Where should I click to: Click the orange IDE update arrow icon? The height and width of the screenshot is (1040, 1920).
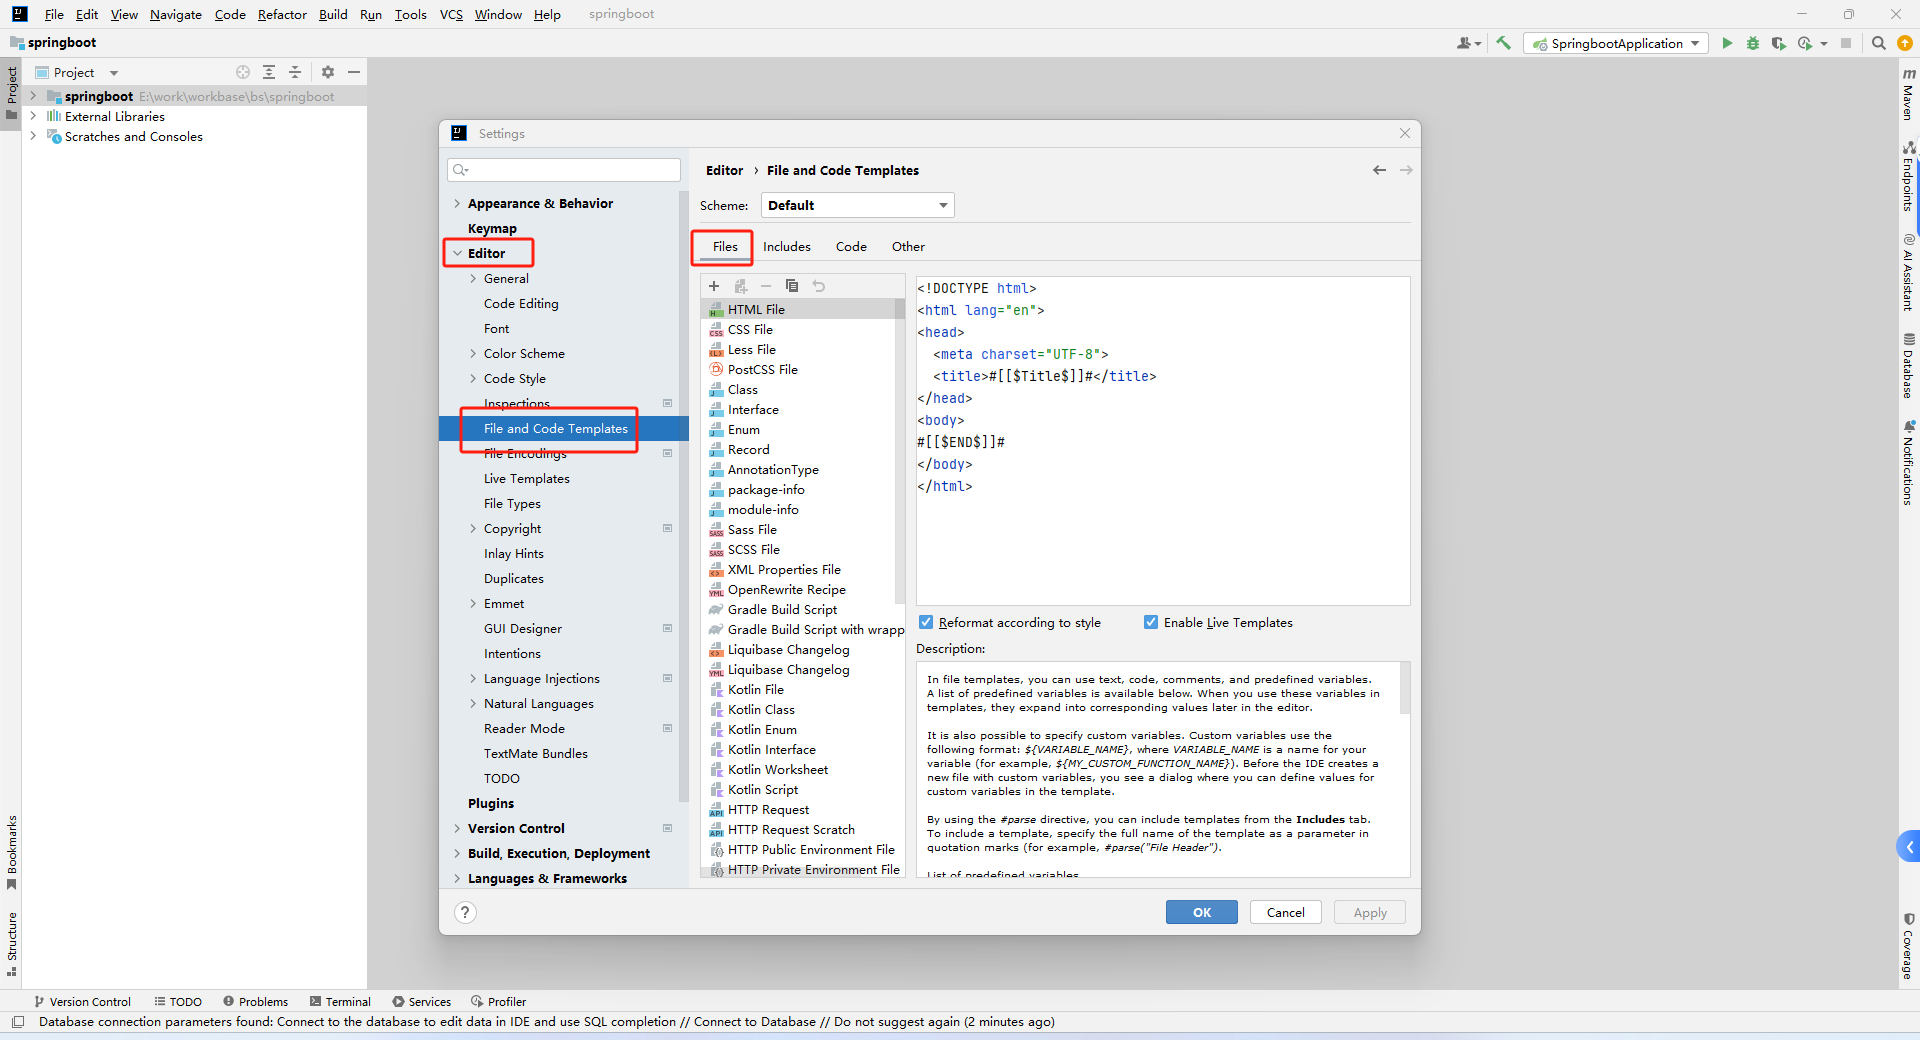pyautogui.click(x=1905, y=43)
